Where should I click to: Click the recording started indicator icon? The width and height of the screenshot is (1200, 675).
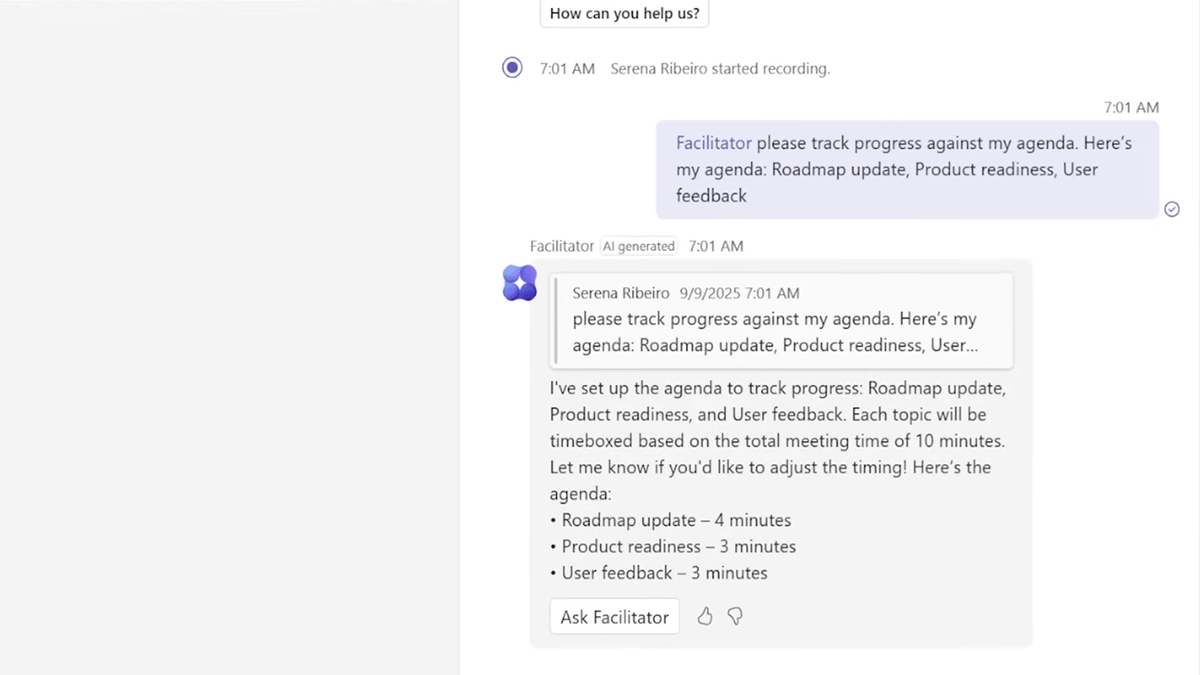tap(512, 68)
